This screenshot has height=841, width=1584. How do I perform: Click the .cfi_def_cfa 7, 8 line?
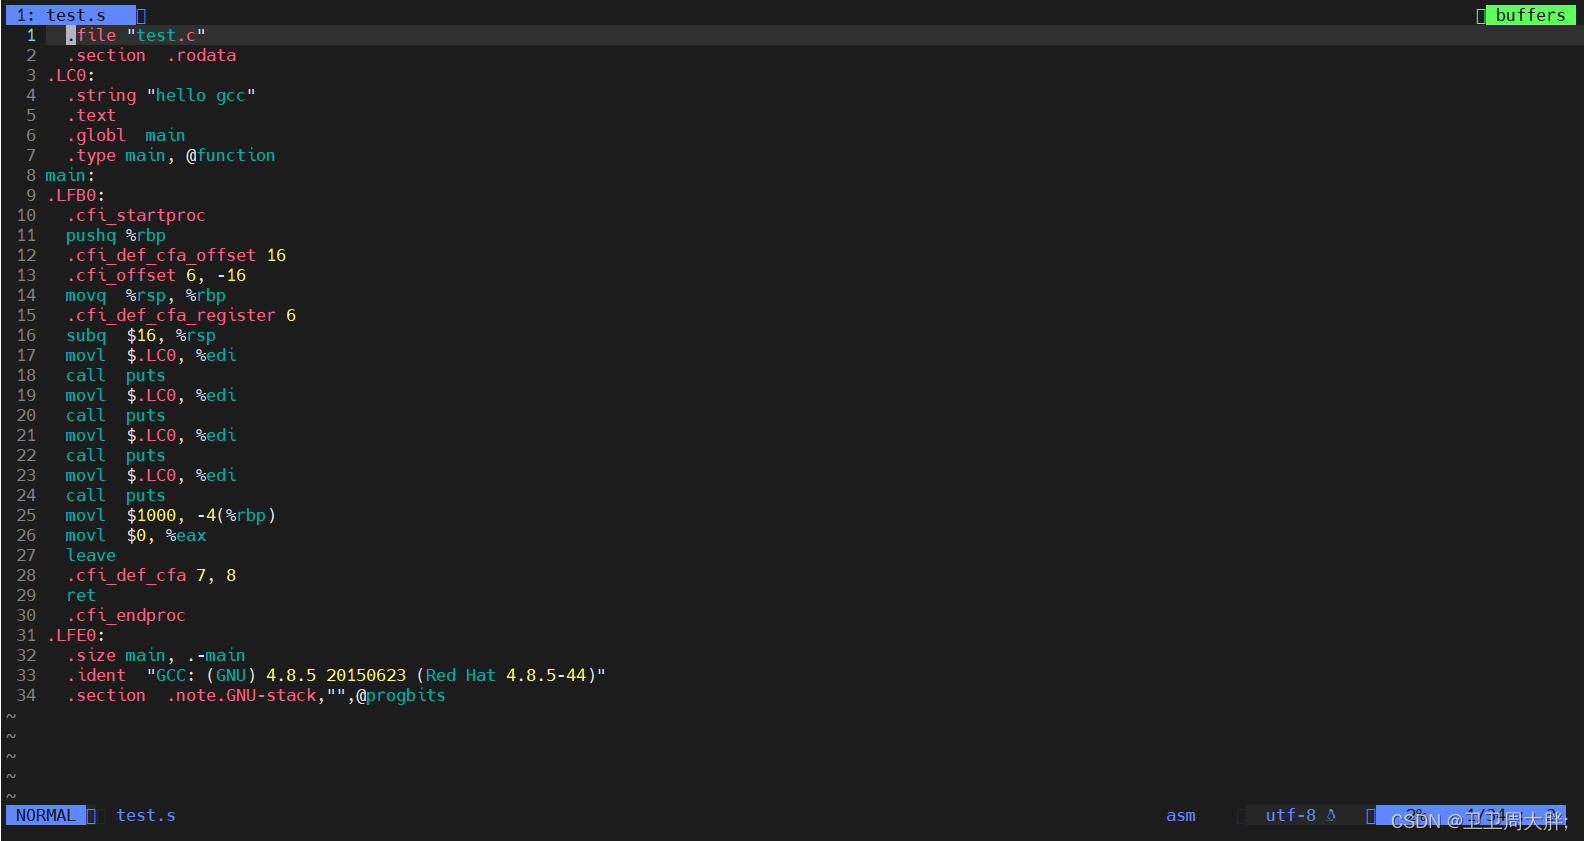pyautogui.click(x=151, y=575)
